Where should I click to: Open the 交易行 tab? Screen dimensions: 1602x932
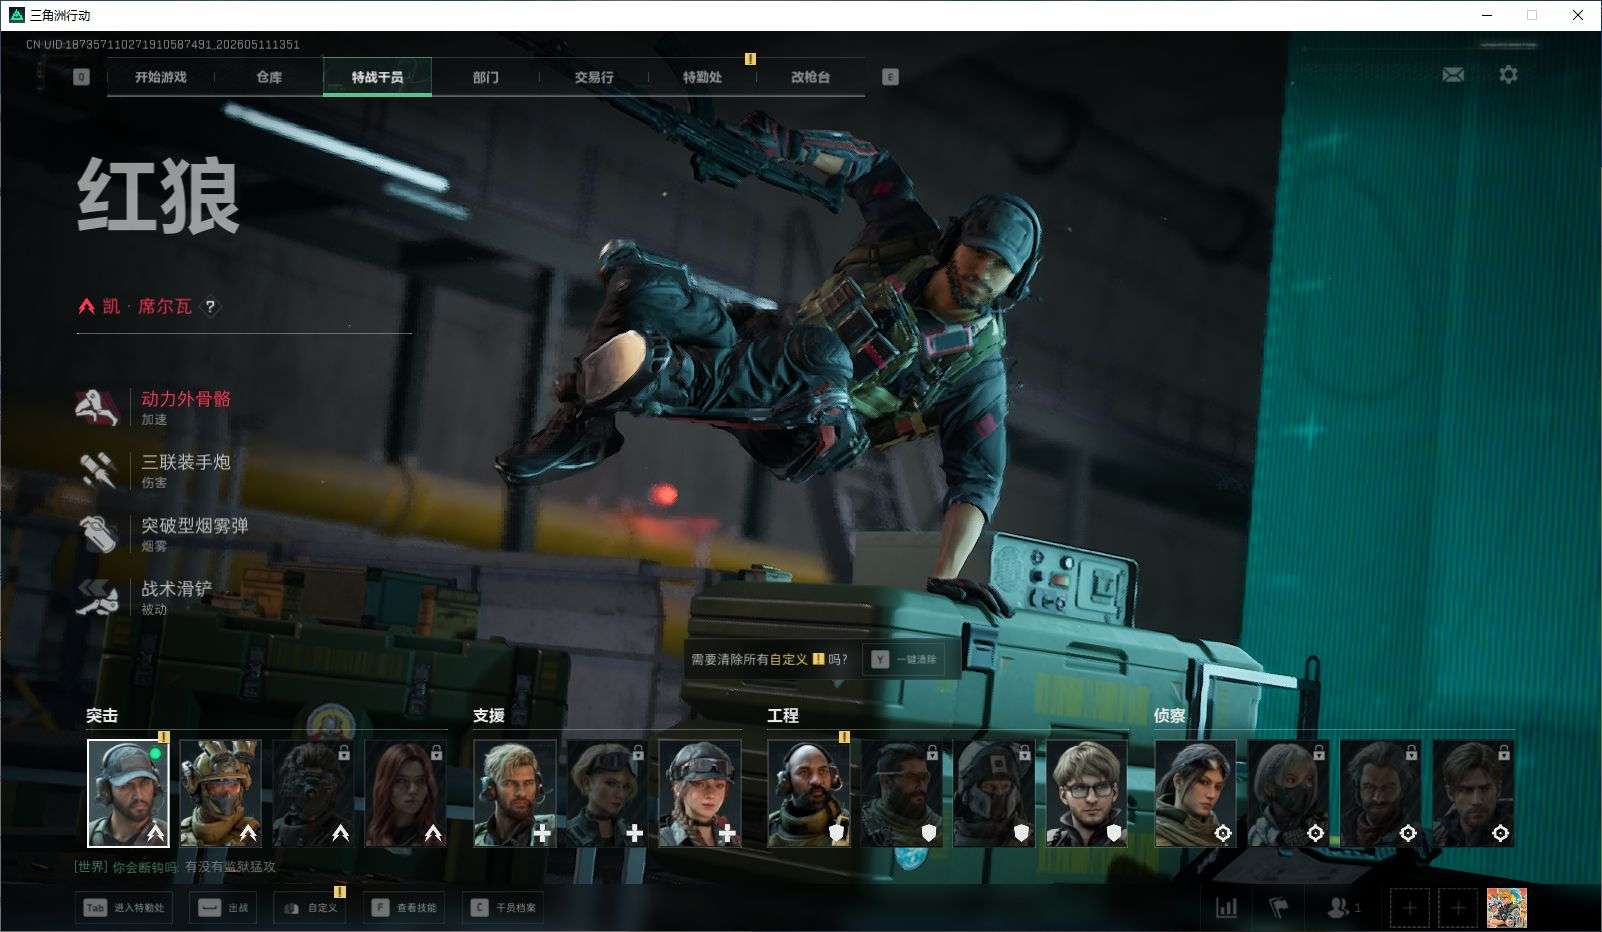pos(594,77)
